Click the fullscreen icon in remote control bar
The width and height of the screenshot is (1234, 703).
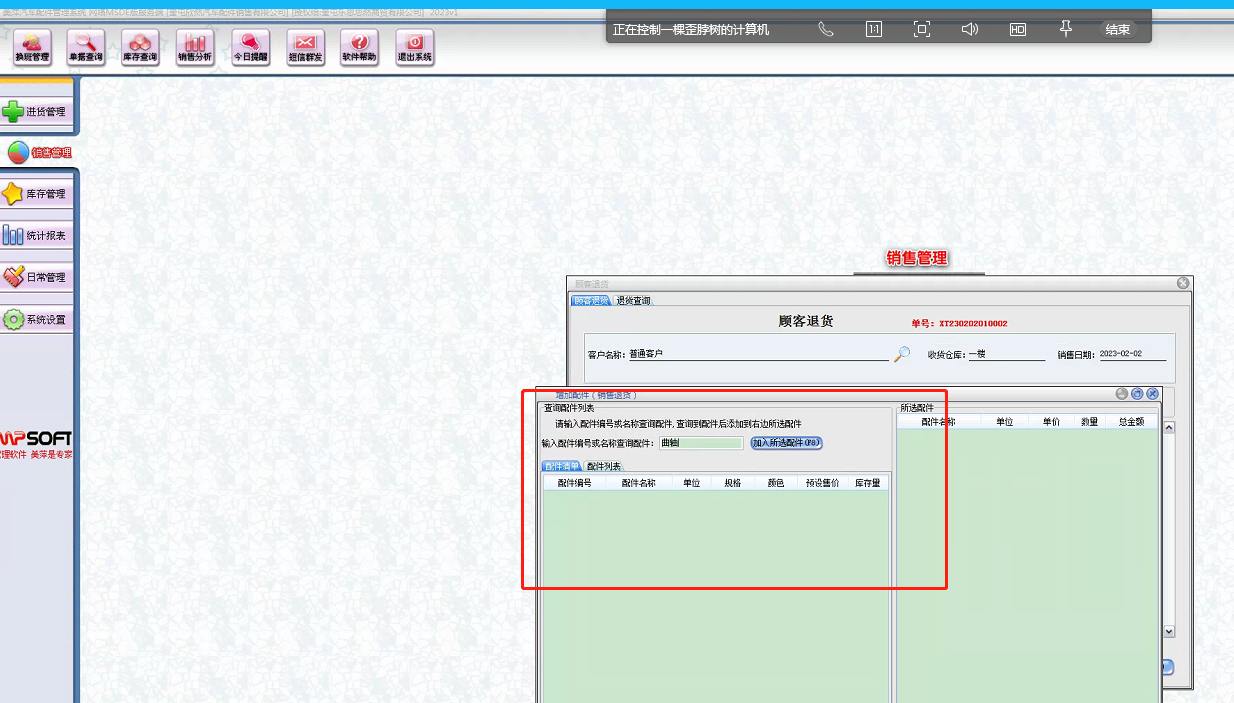click(922, 29)
